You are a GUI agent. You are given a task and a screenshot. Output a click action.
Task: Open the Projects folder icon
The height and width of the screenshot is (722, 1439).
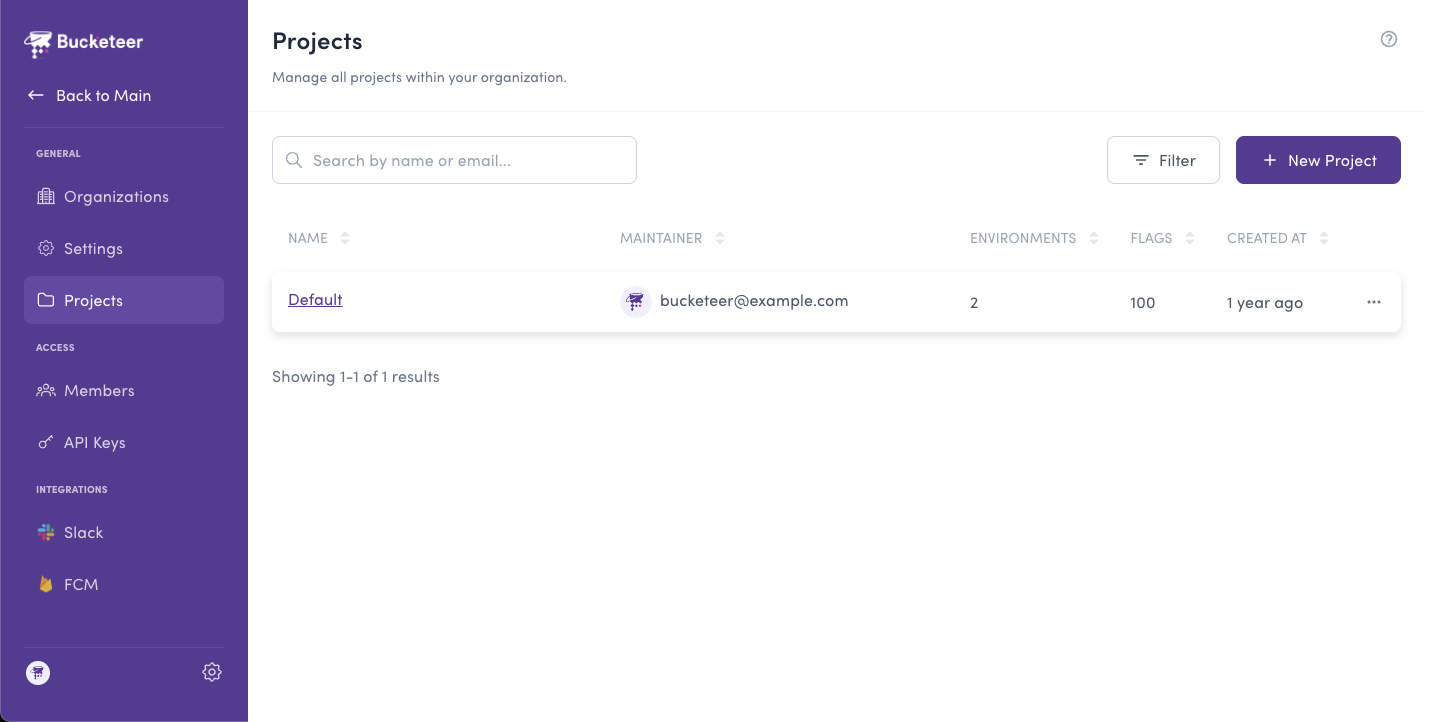46,300
